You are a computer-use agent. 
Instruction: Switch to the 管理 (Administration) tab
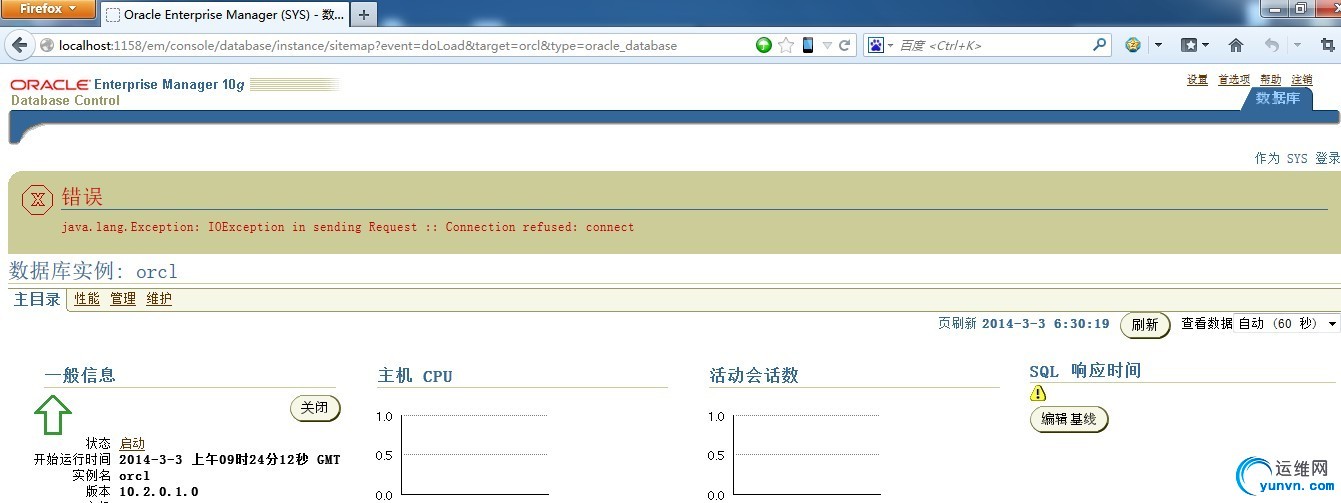(x=123, y=299)
